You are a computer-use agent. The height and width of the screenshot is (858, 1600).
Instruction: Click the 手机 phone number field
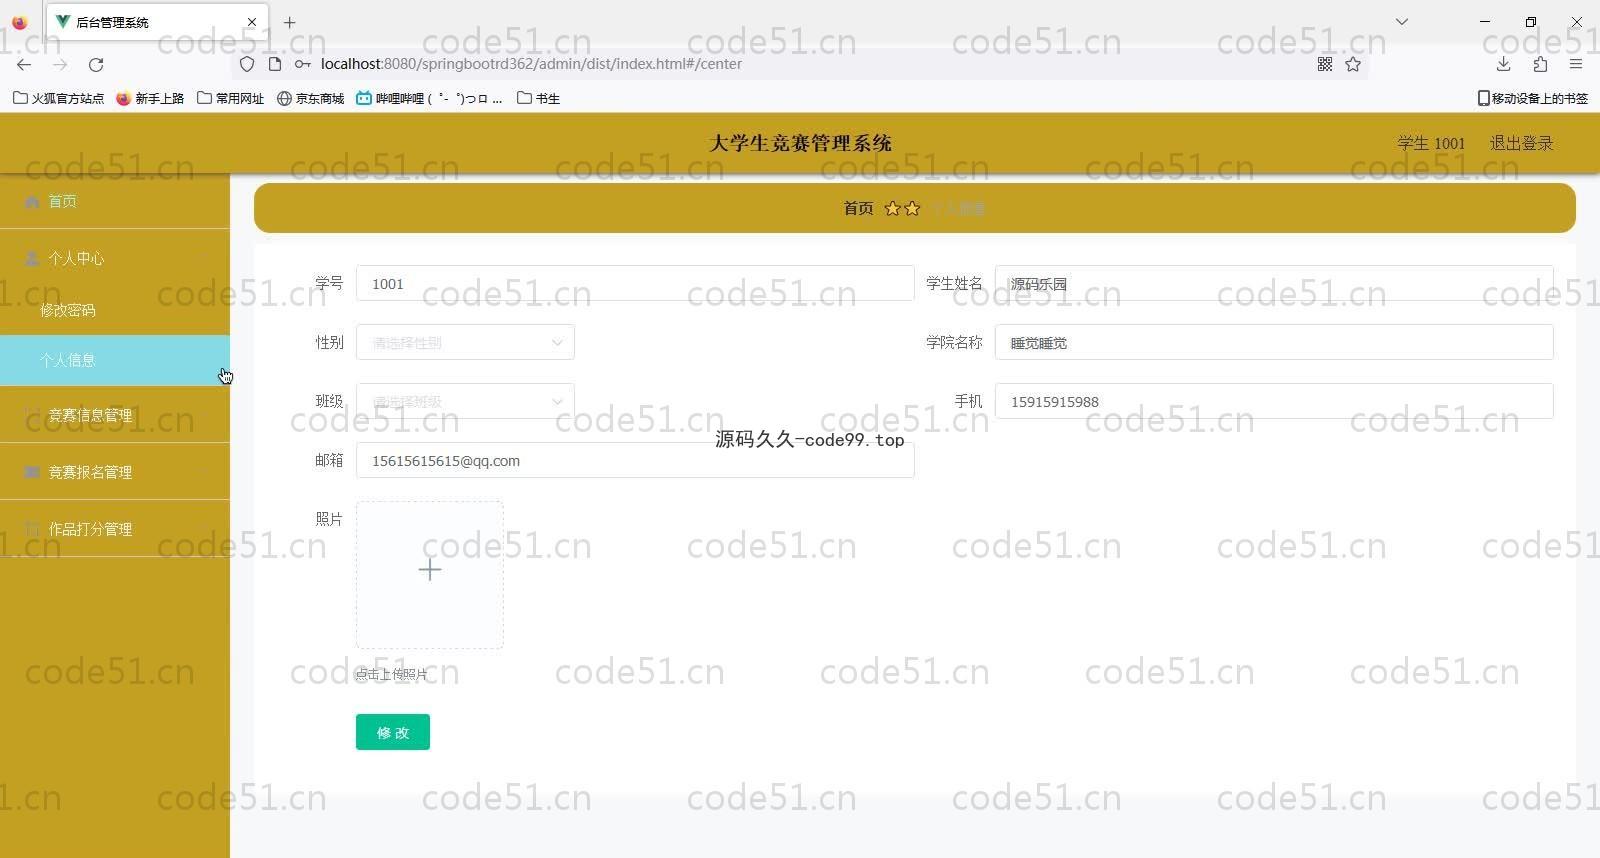click(x=1273, y=401)
